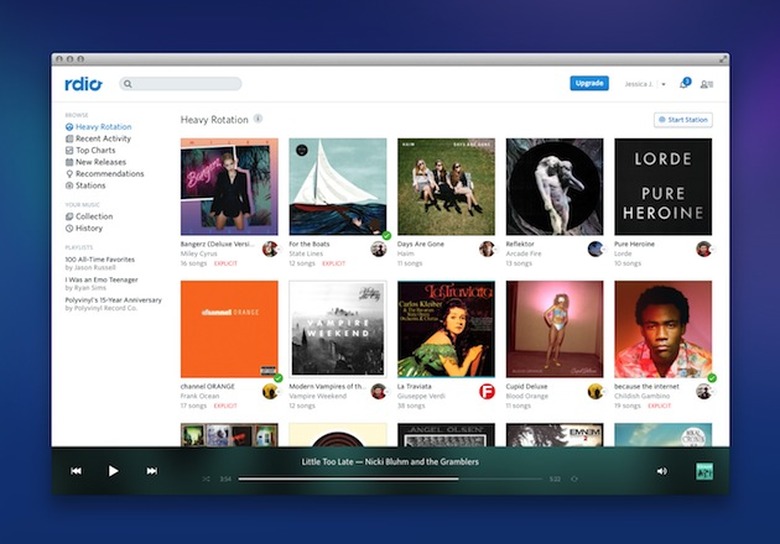780x544 pixels.
Task: Open the 100 All-Time Favorites playlist
Action: [x=100, y=260]
